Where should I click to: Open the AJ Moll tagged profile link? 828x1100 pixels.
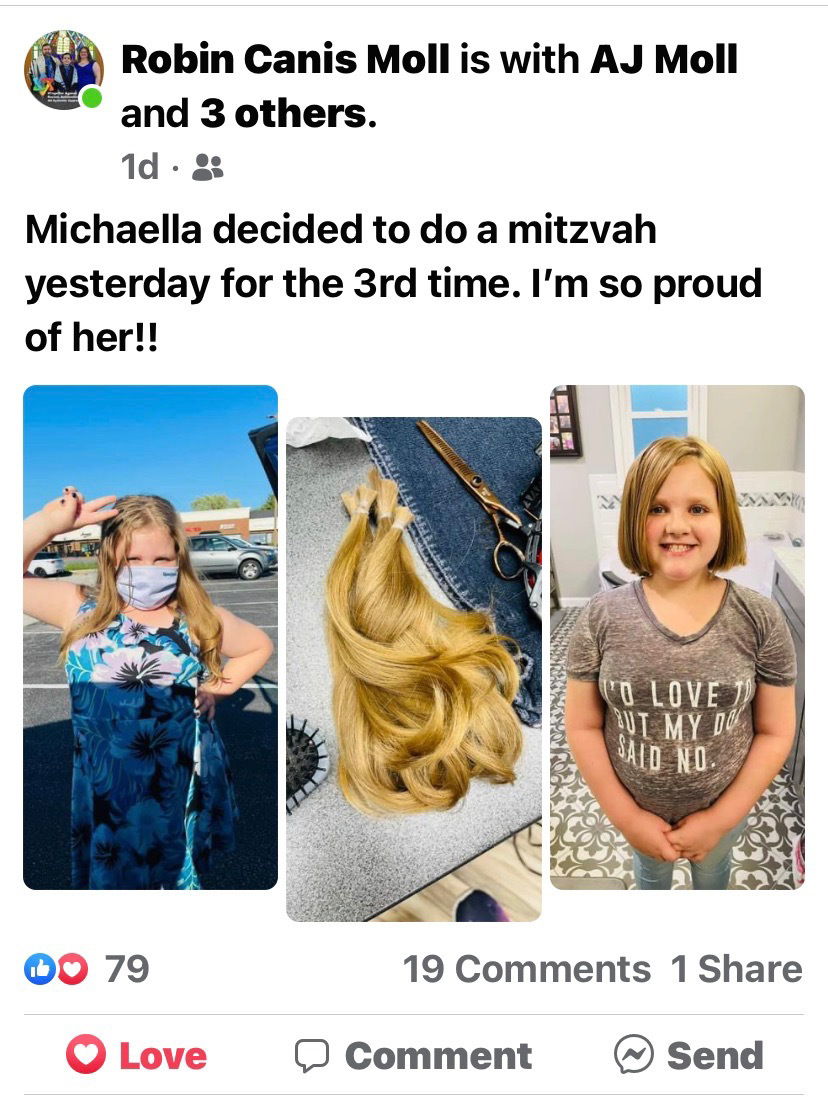pos(664,60)
